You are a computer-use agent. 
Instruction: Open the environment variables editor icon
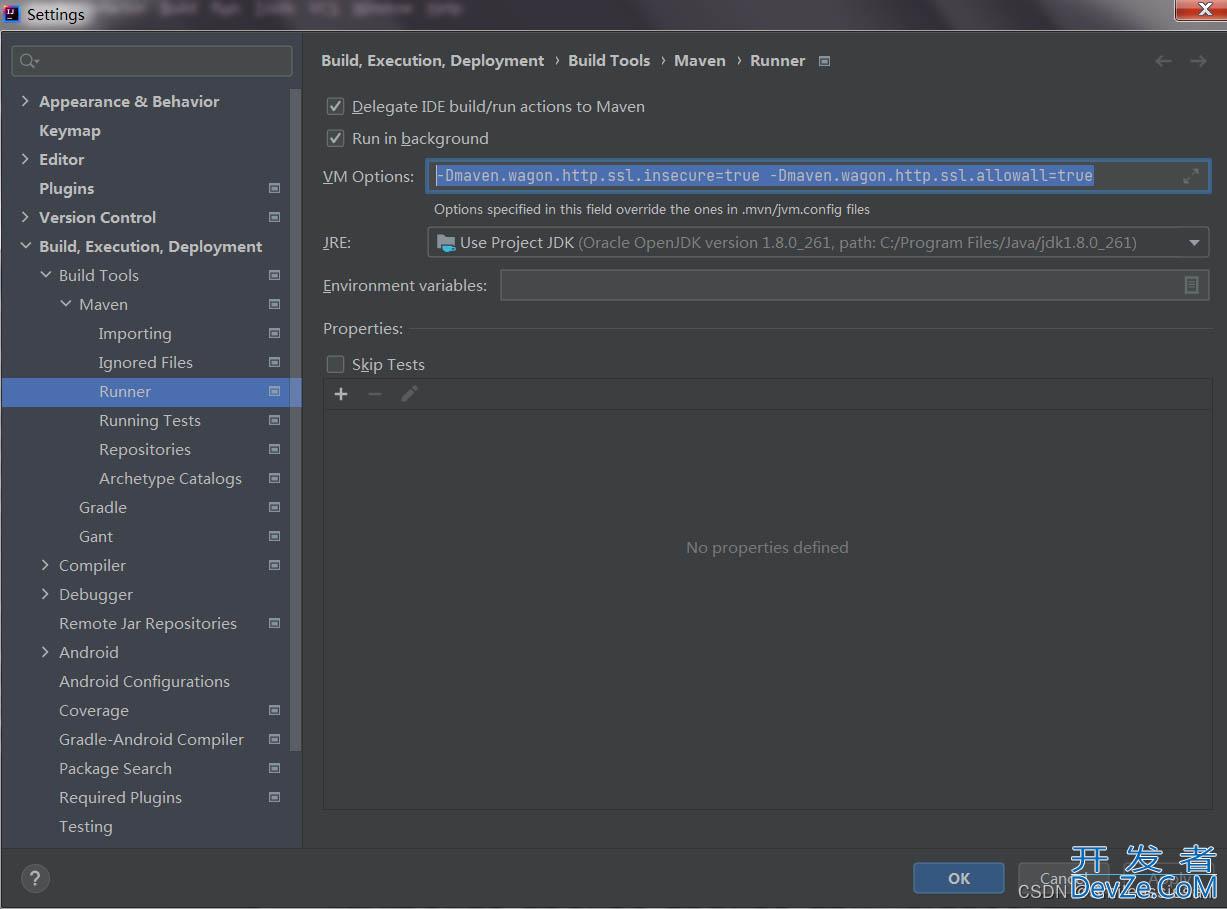click(x=1191, y=285)
